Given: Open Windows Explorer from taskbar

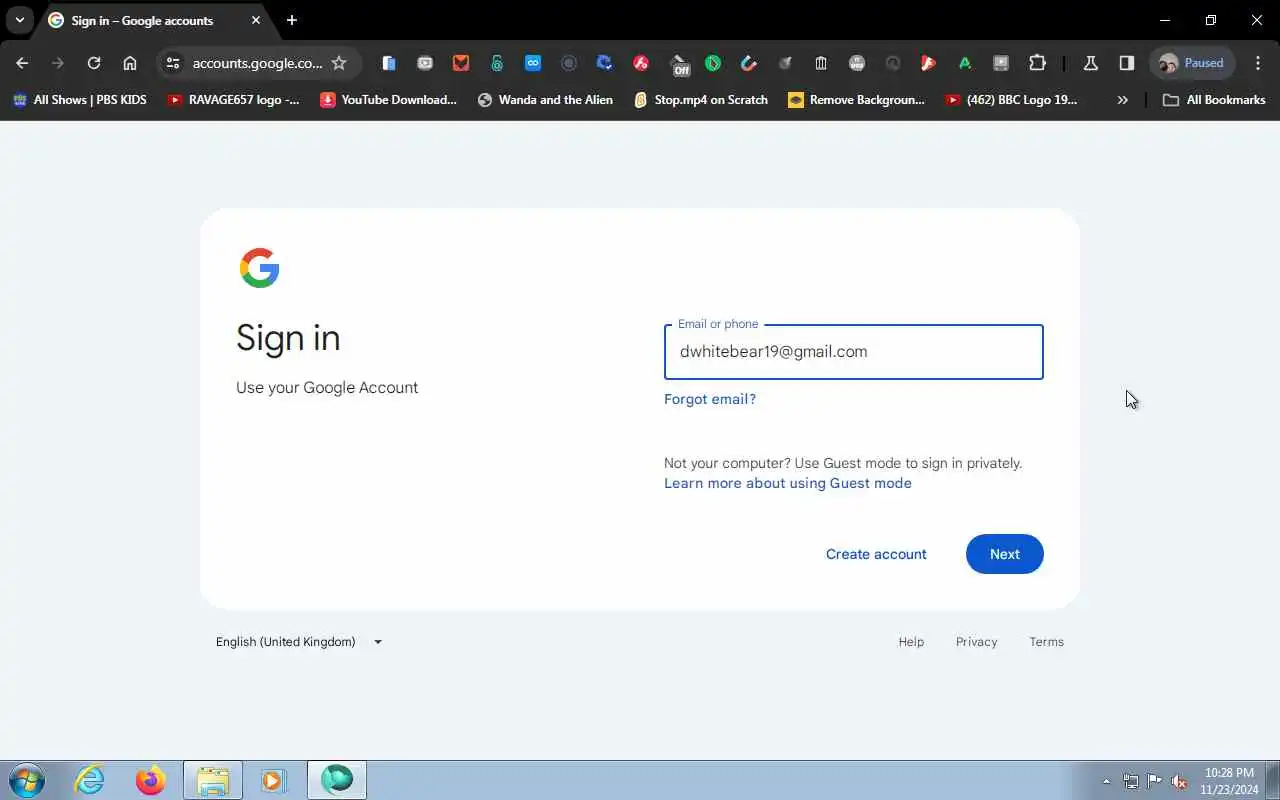Looking at the screenshot, I should (x=213, y=780).
